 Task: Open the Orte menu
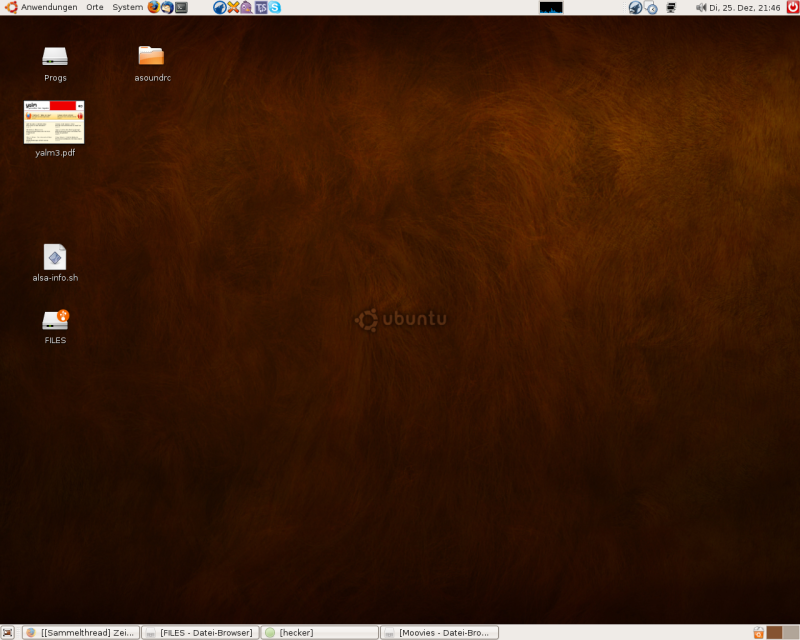pos(95,7)
